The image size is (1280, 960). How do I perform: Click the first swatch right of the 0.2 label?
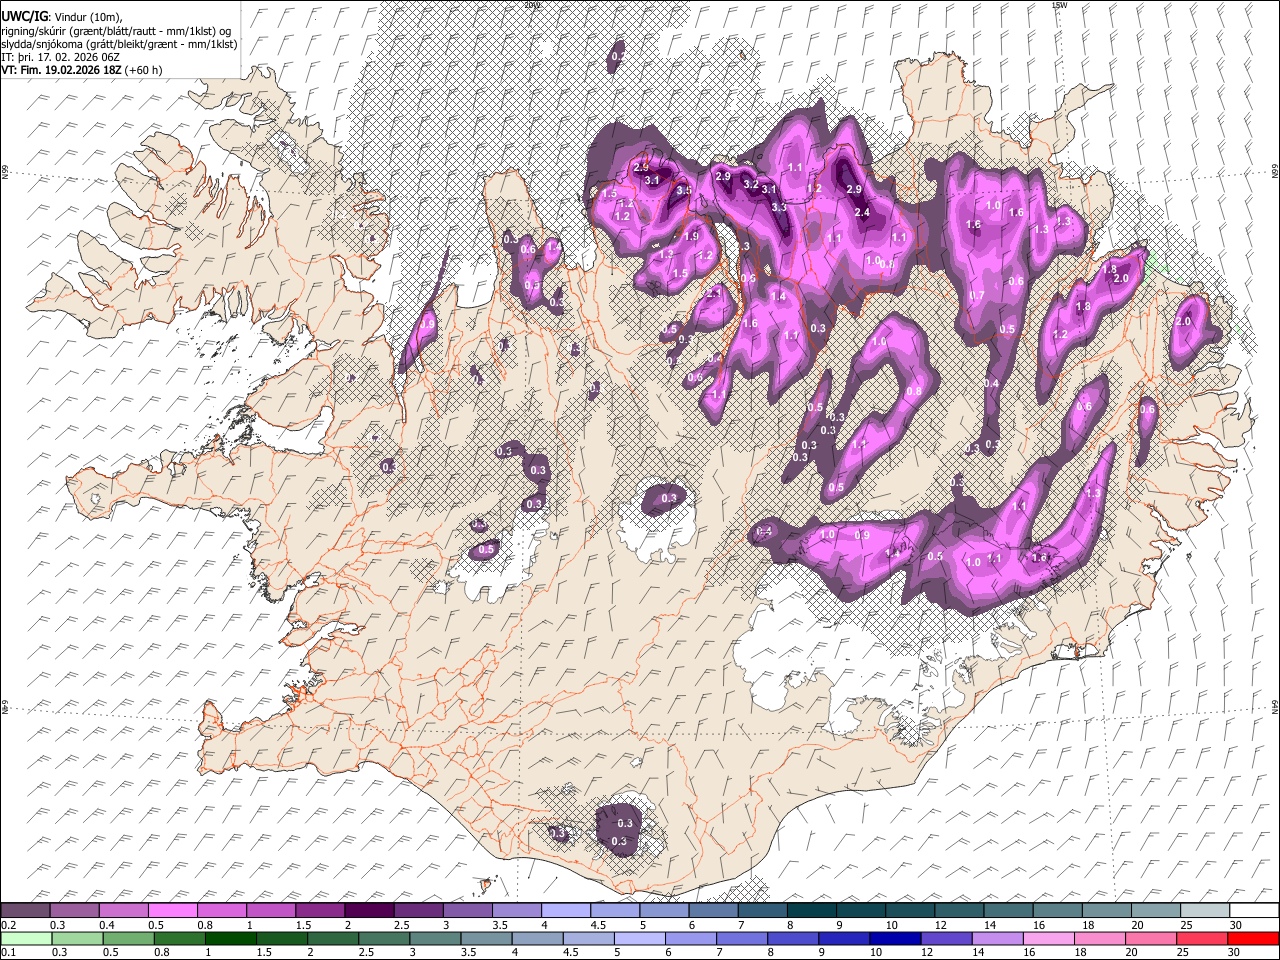pyautogui.click(x=26, y=911)
